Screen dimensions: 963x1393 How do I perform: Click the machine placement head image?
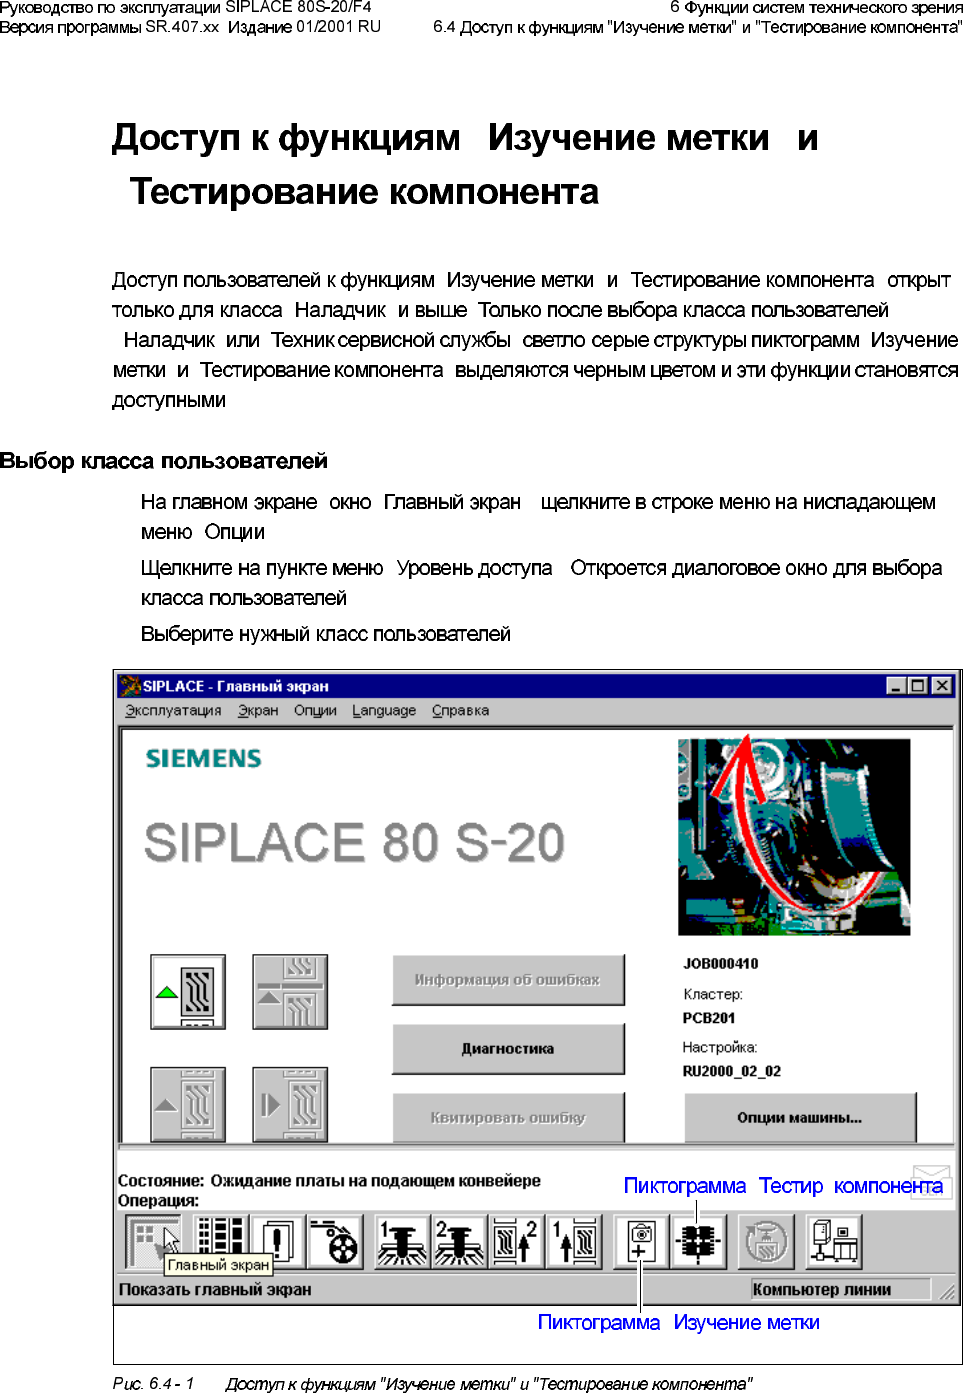pos(794,837)
